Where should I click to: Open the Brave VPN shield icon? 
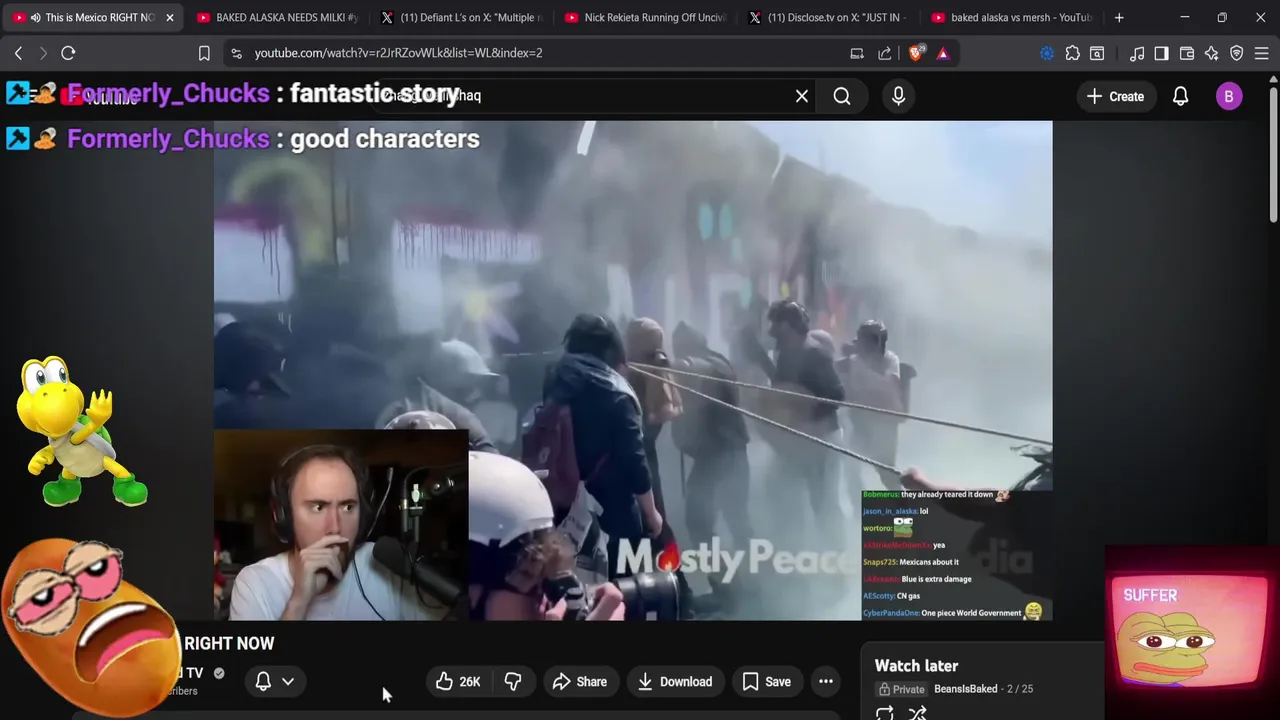[x=1237, y=53]
